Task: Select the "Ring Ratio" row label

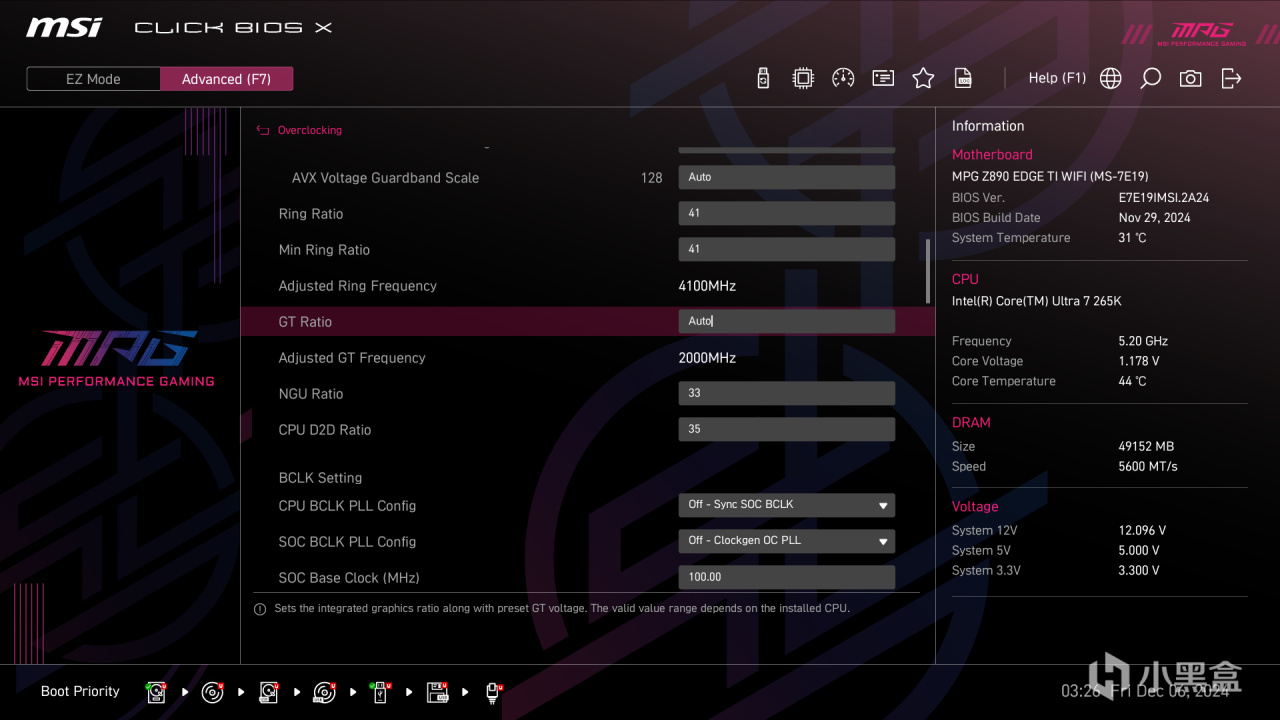Action: [311, 214]
